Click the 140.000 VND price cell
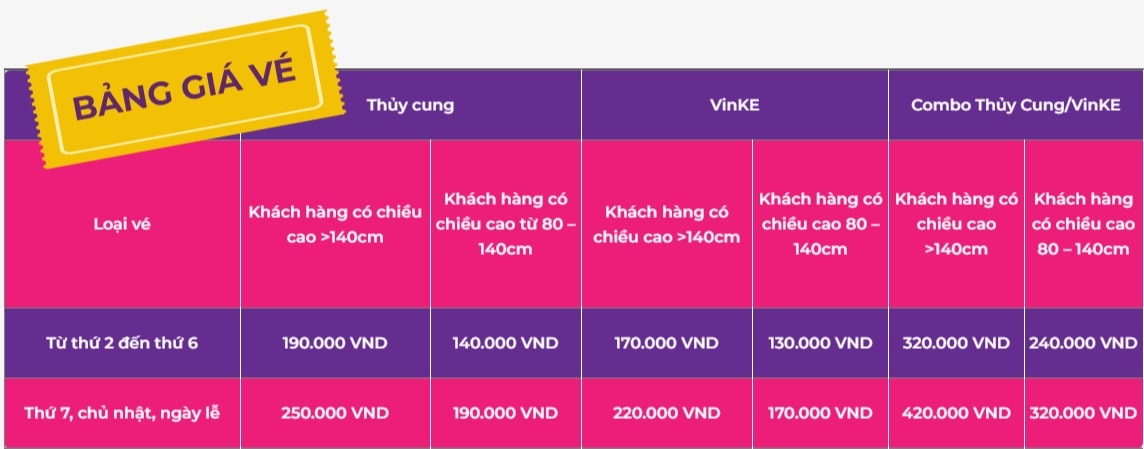1144x449 pixels. pyautogui.click(x=505, y=342)
